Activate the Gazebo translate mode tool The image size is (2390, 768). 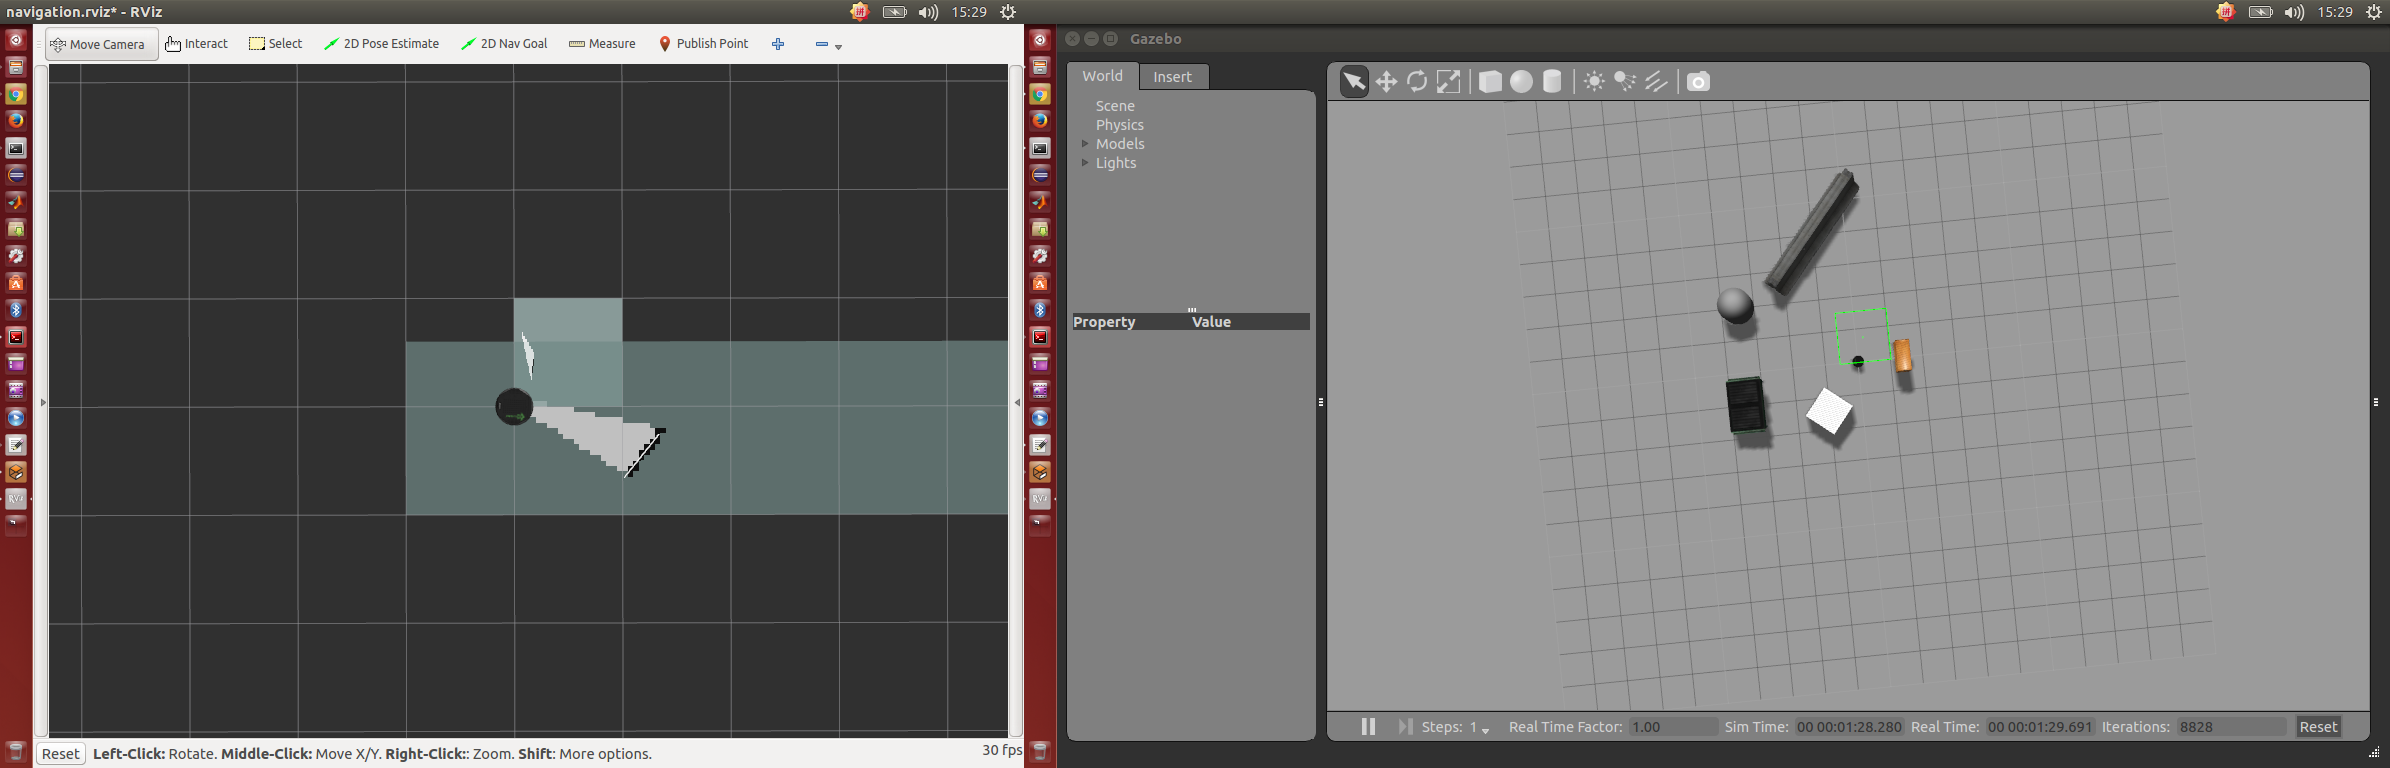click(1386, 81)
